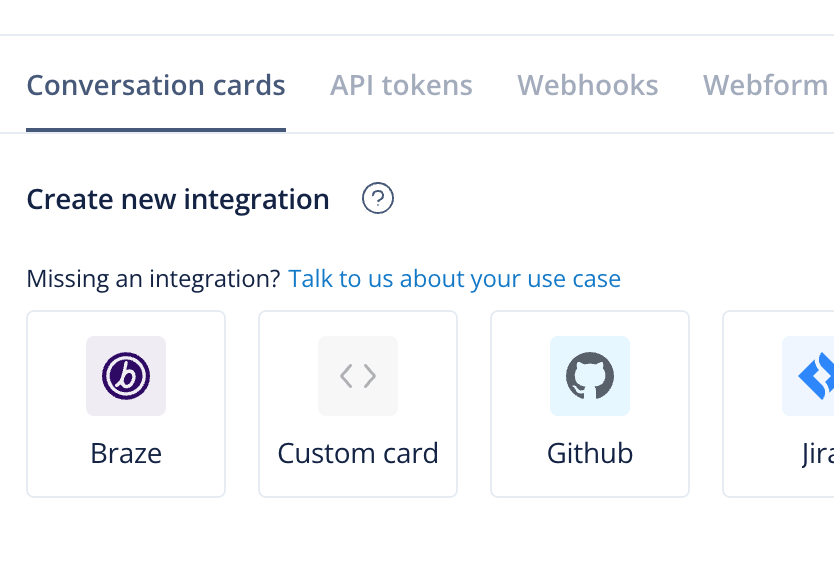Click the Custom card code brackets icon

coord(358,376)
